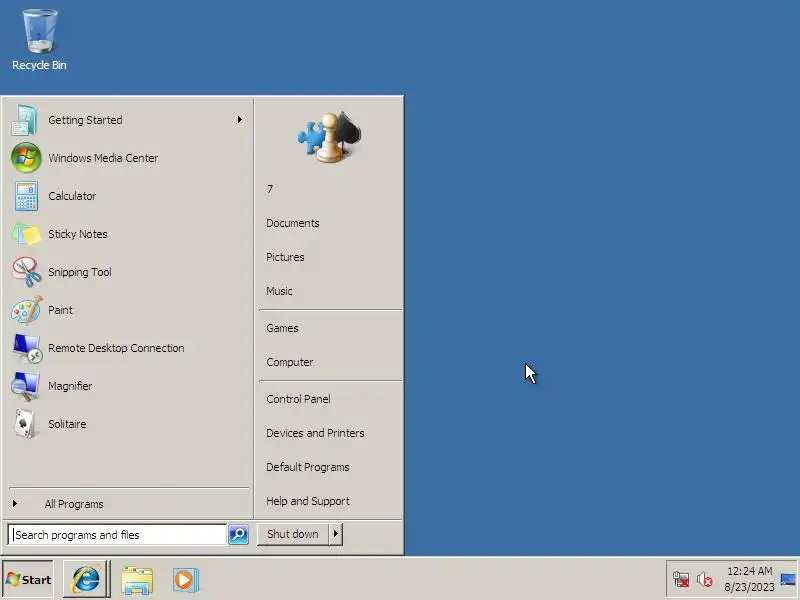
Task: Click the date 8/23/2023 in tray
Action: (749, 587)
